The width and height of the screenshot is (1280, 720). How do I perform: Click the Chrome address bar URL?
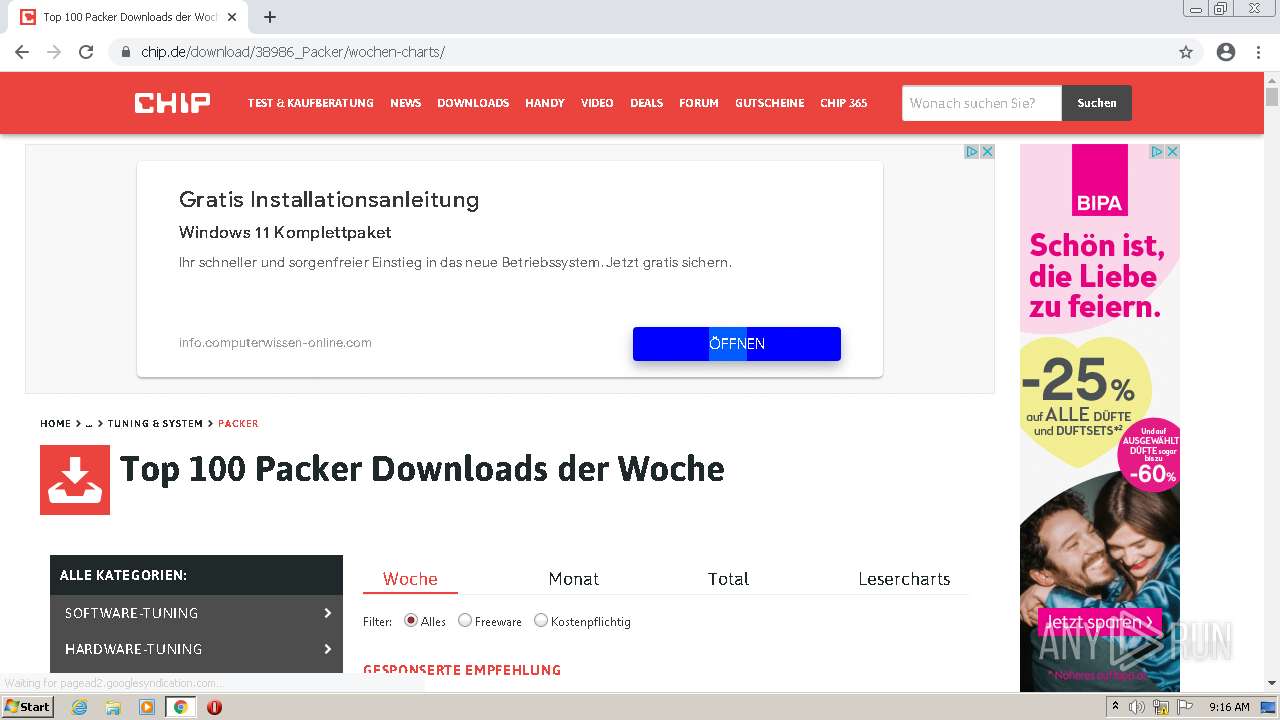[x=292, y=52]
